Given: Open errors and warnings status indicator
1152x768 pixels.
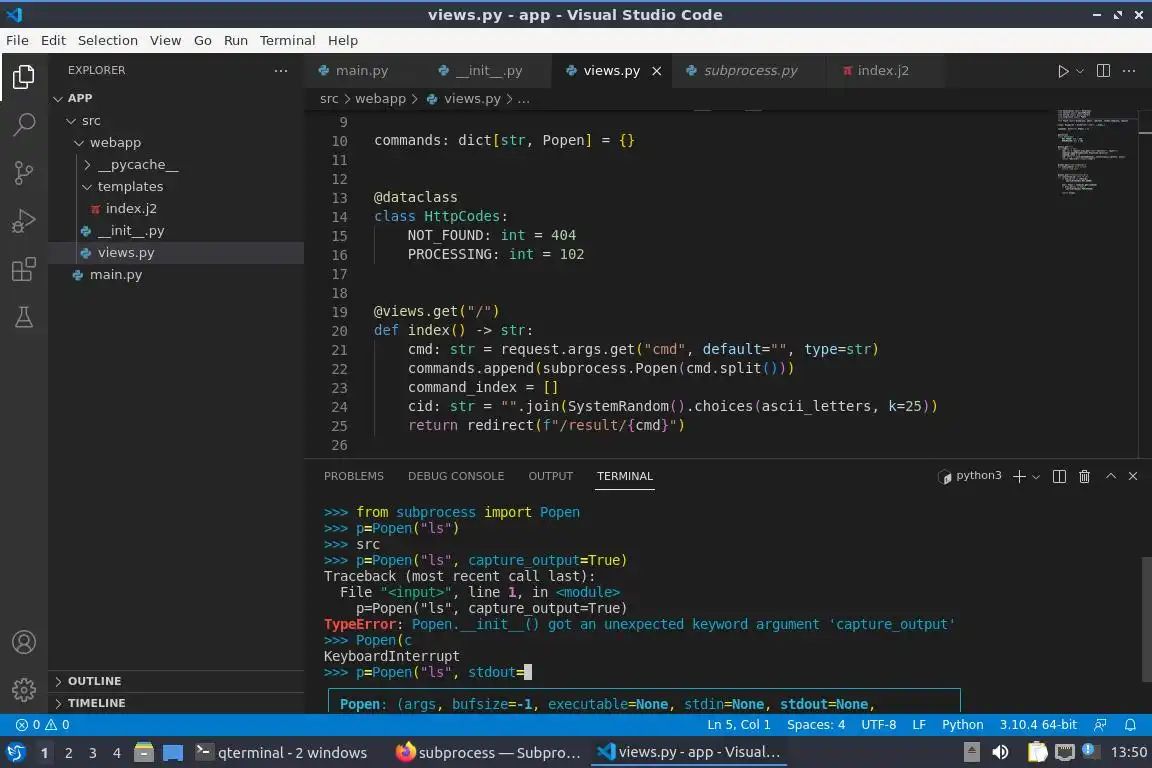Looking at the screenshot, I should click(43, 725).
